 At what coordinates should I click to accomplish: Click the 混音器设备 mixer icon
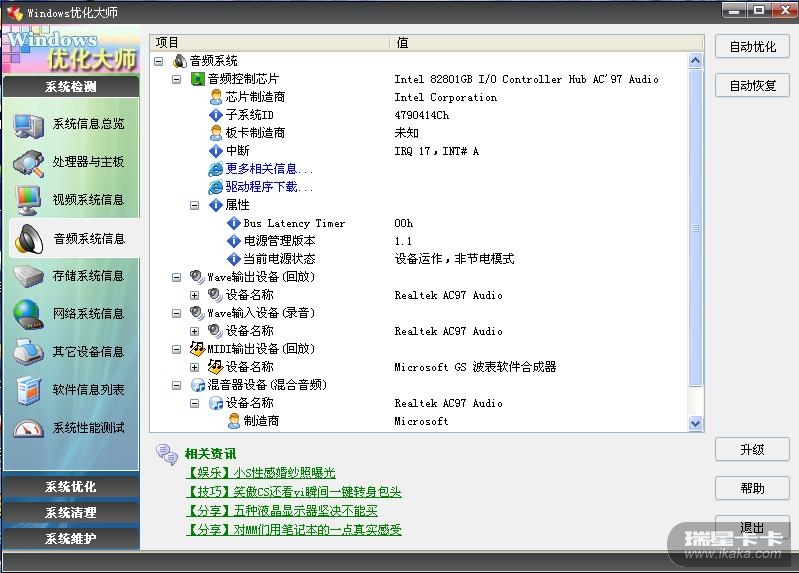tap(197, 385)
